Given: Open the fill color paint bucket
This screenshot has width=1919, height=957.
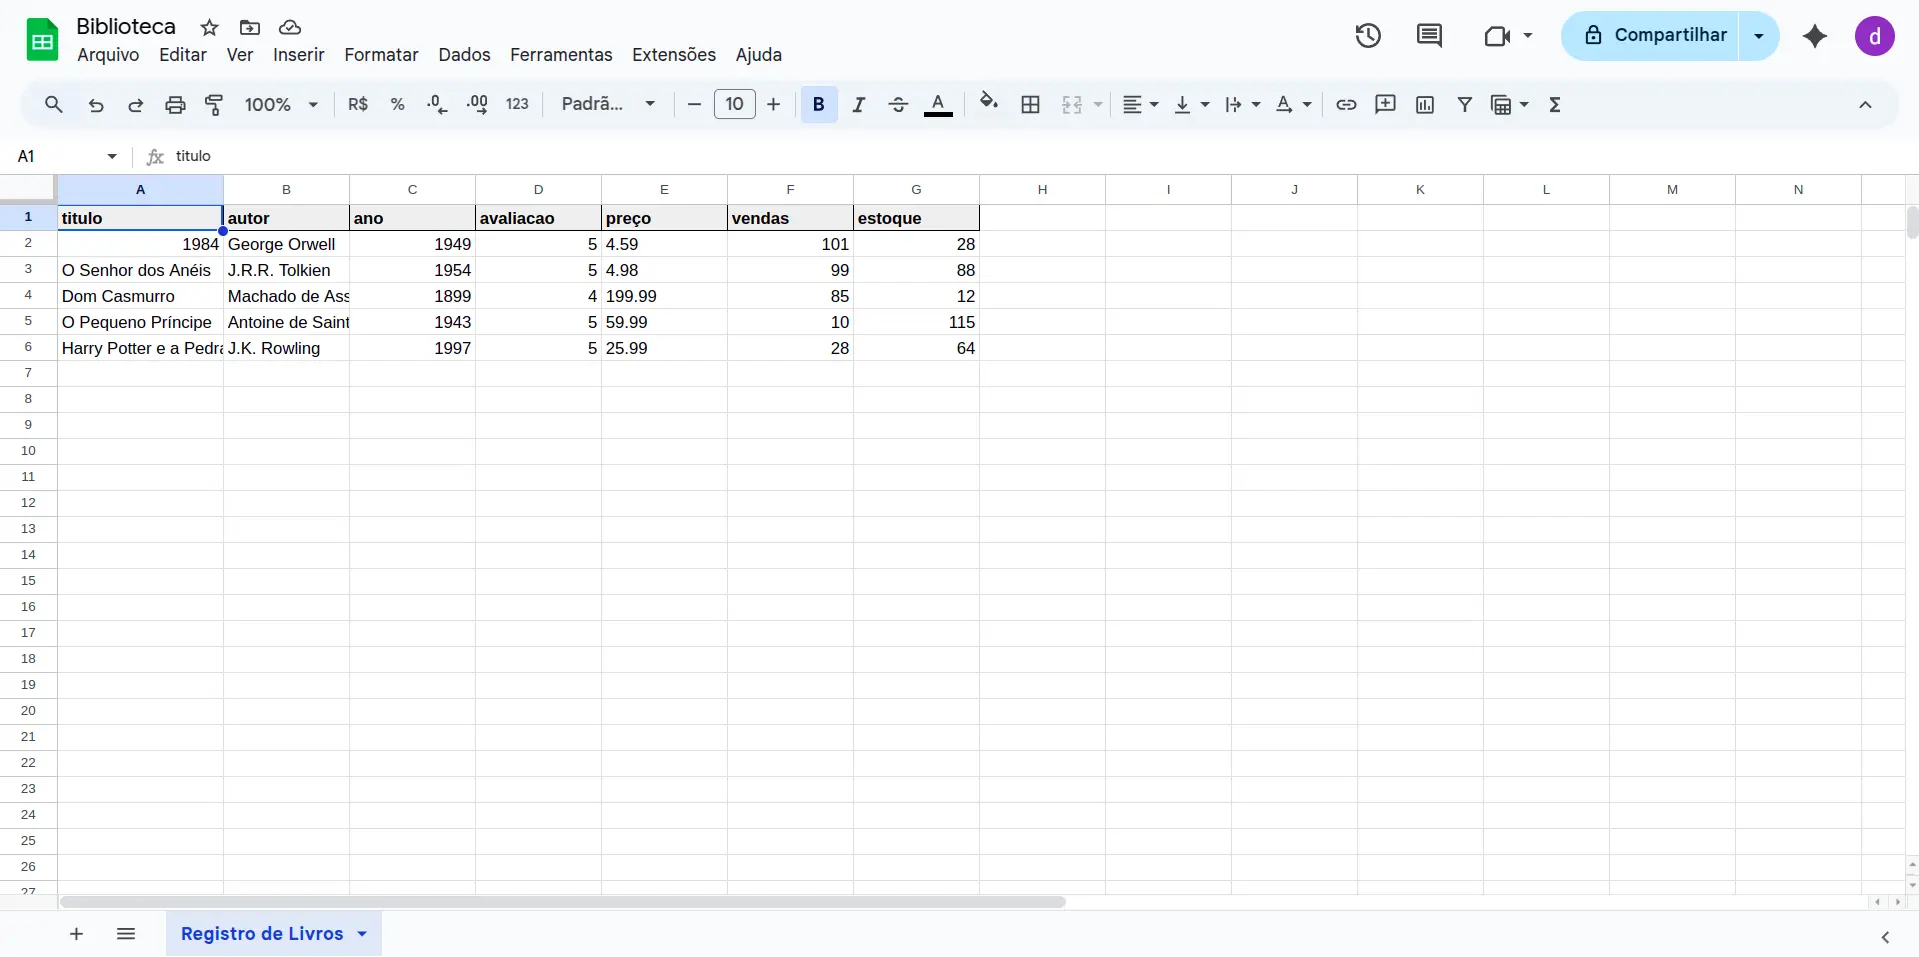Looking at the screenshot, I should point(989,104).
